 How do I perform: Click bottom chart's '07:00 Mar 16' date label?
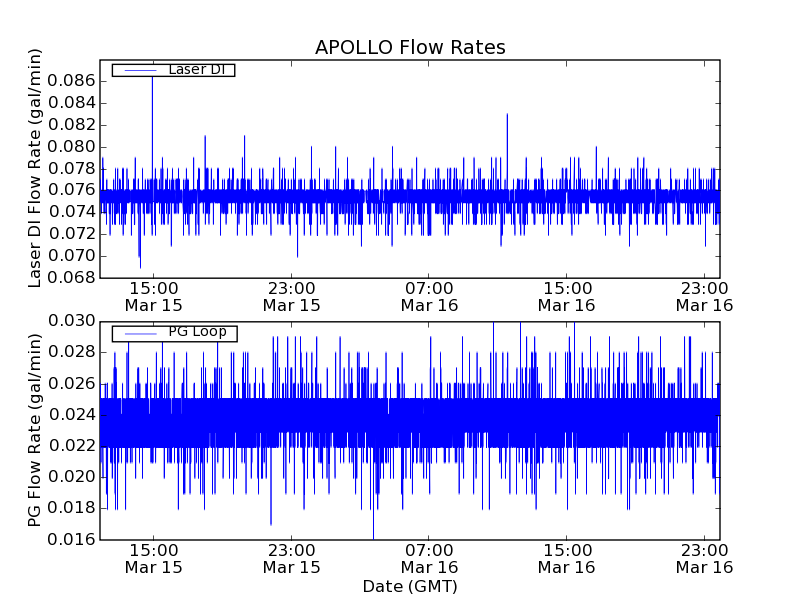(429, 559)
